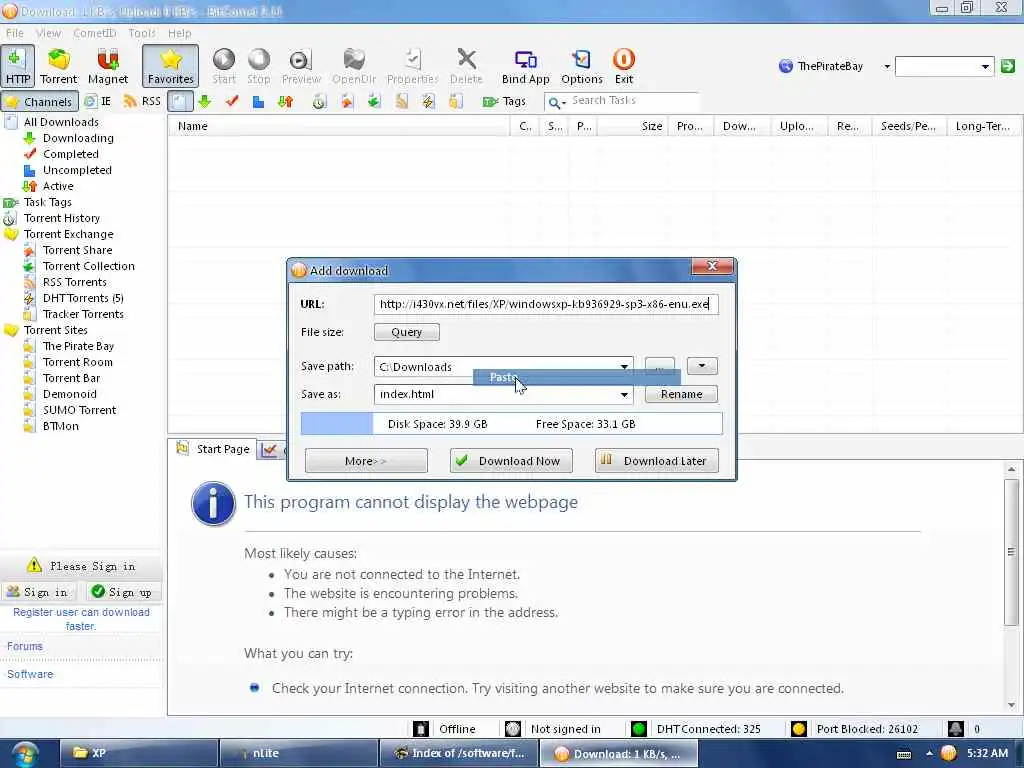Select All Downloads in sidebar

pos(61,122)
